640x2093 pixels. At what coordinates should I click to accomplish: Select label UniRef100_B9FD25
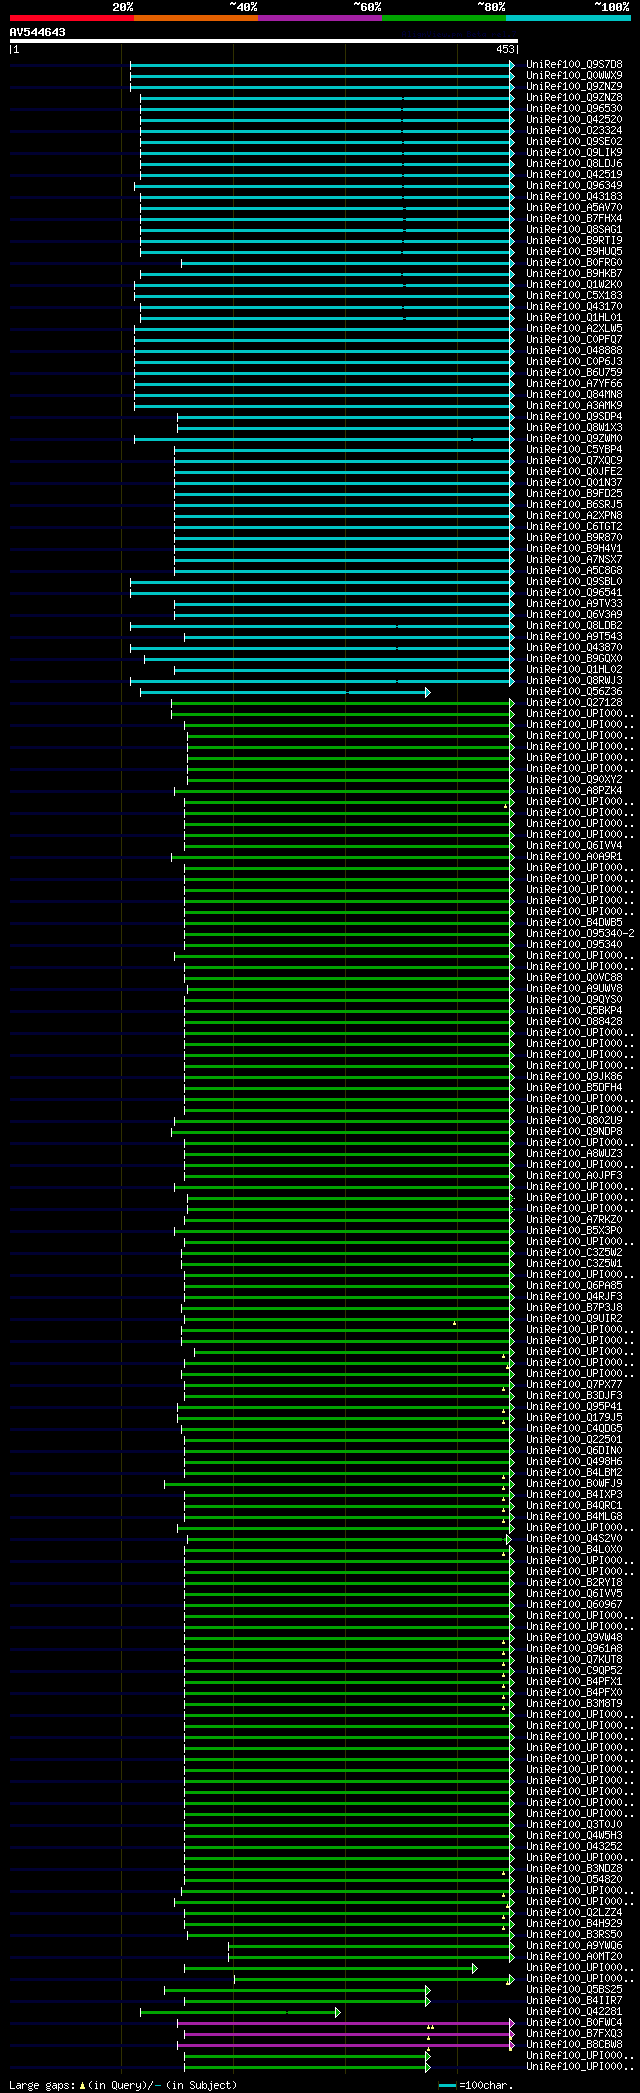pyautogui.click(x=574, y=494)
